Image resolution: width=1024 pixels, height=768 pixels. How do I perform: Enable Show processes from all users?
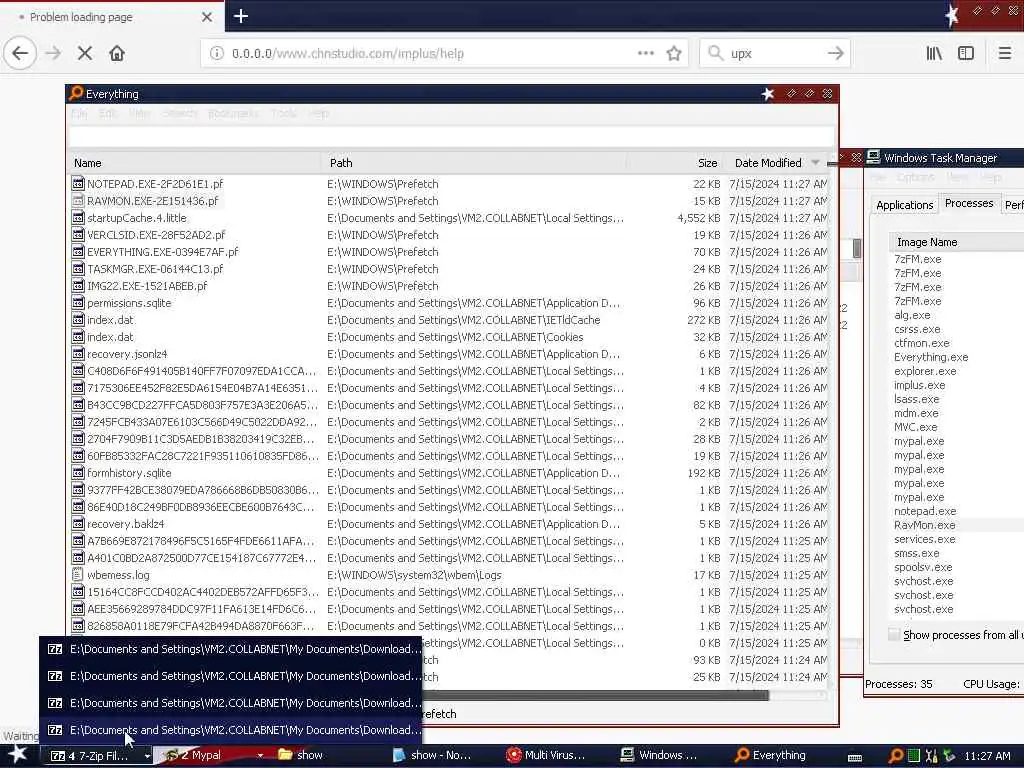(x=894, y=634)
